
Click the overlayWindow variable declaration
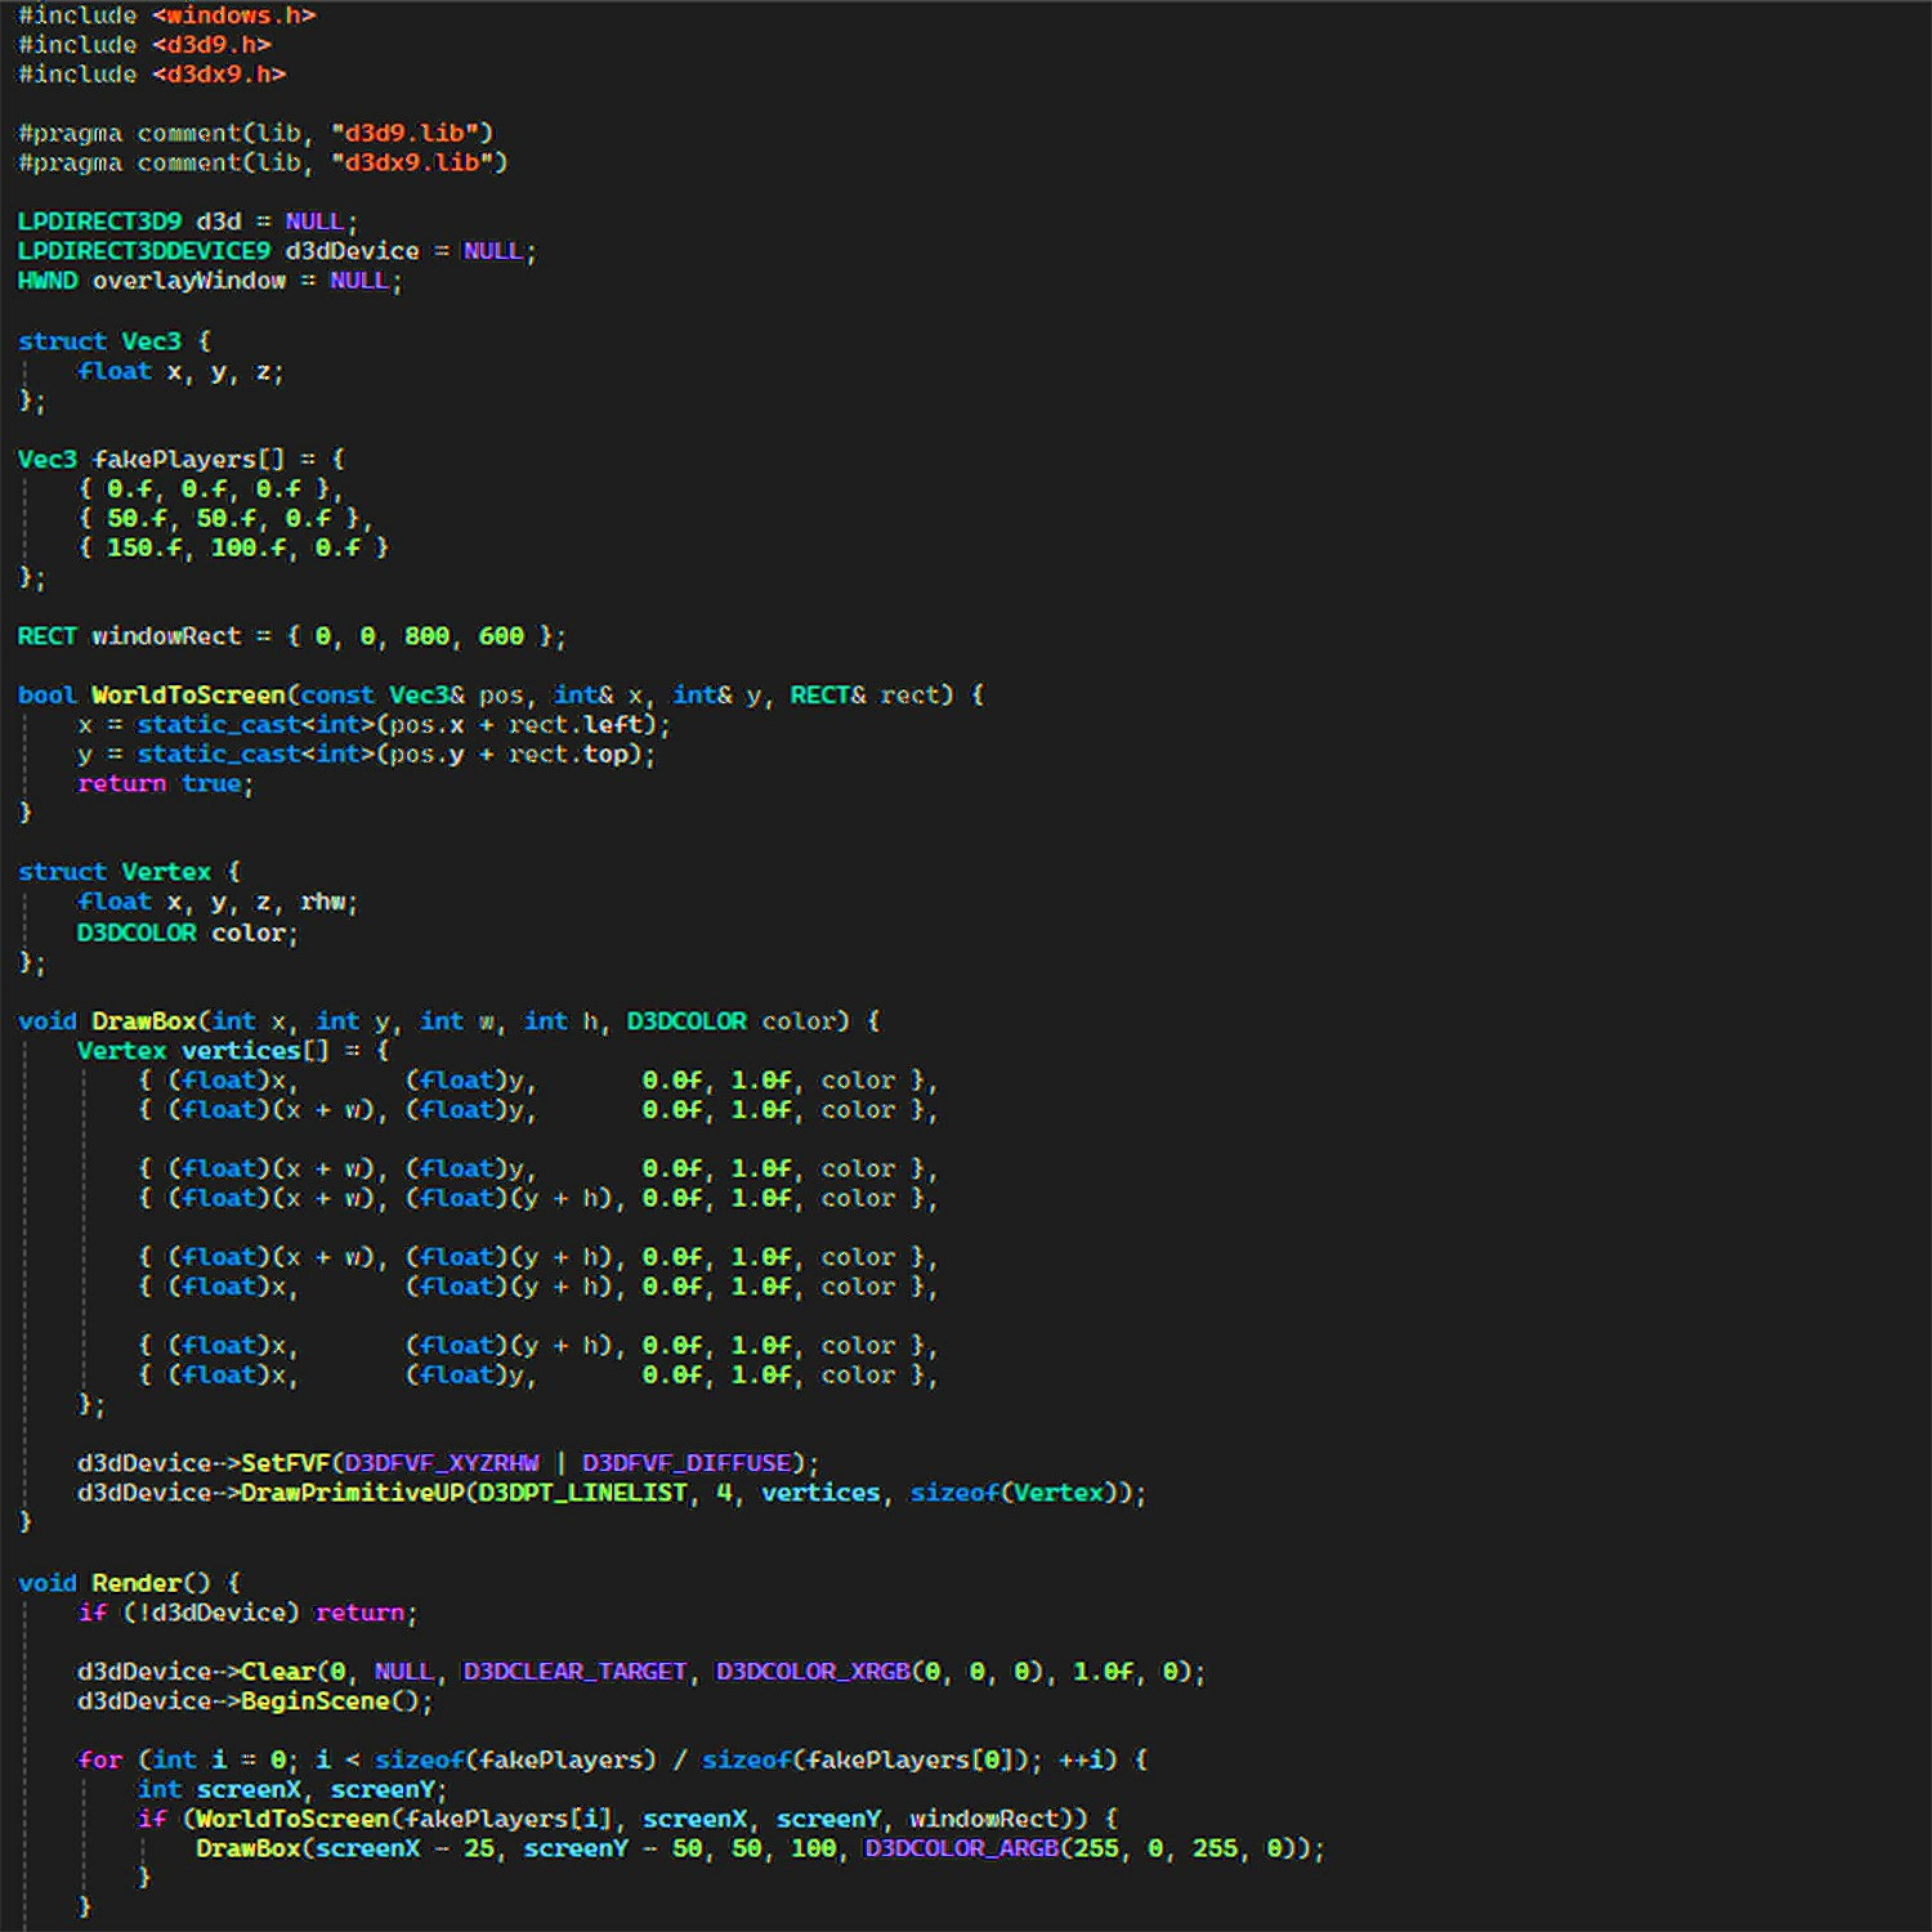pyautogui.click(x=189, y=281)
